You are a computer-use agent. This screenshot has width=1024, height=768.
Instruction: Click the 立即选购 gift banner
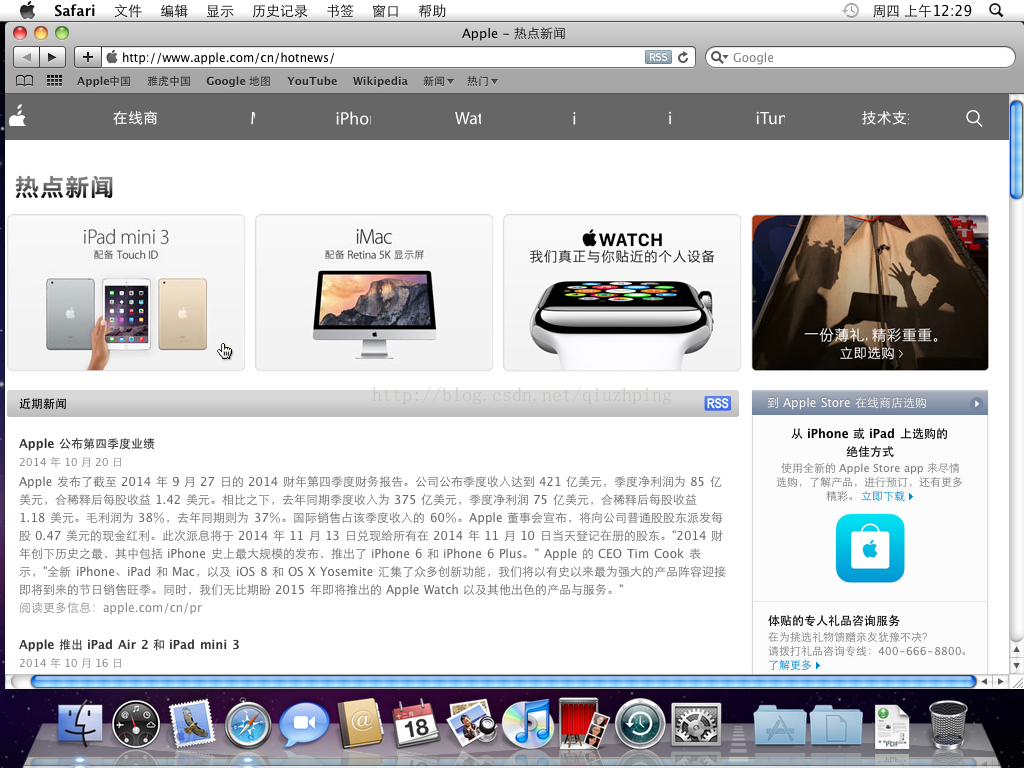[870, 293]
